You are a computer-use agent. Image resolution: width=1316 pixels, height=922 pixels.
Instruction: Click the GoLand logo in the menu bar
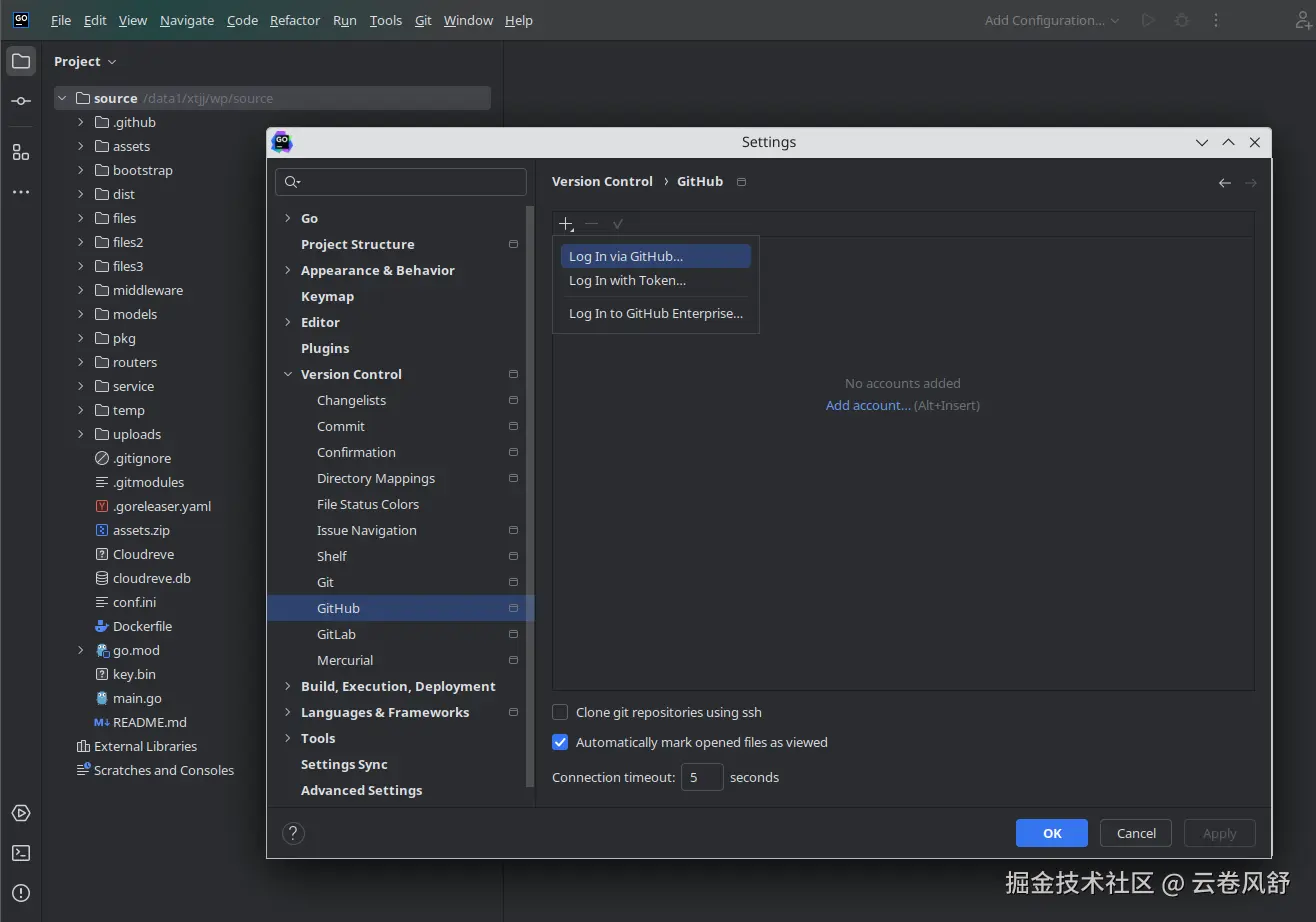point(21,19)
